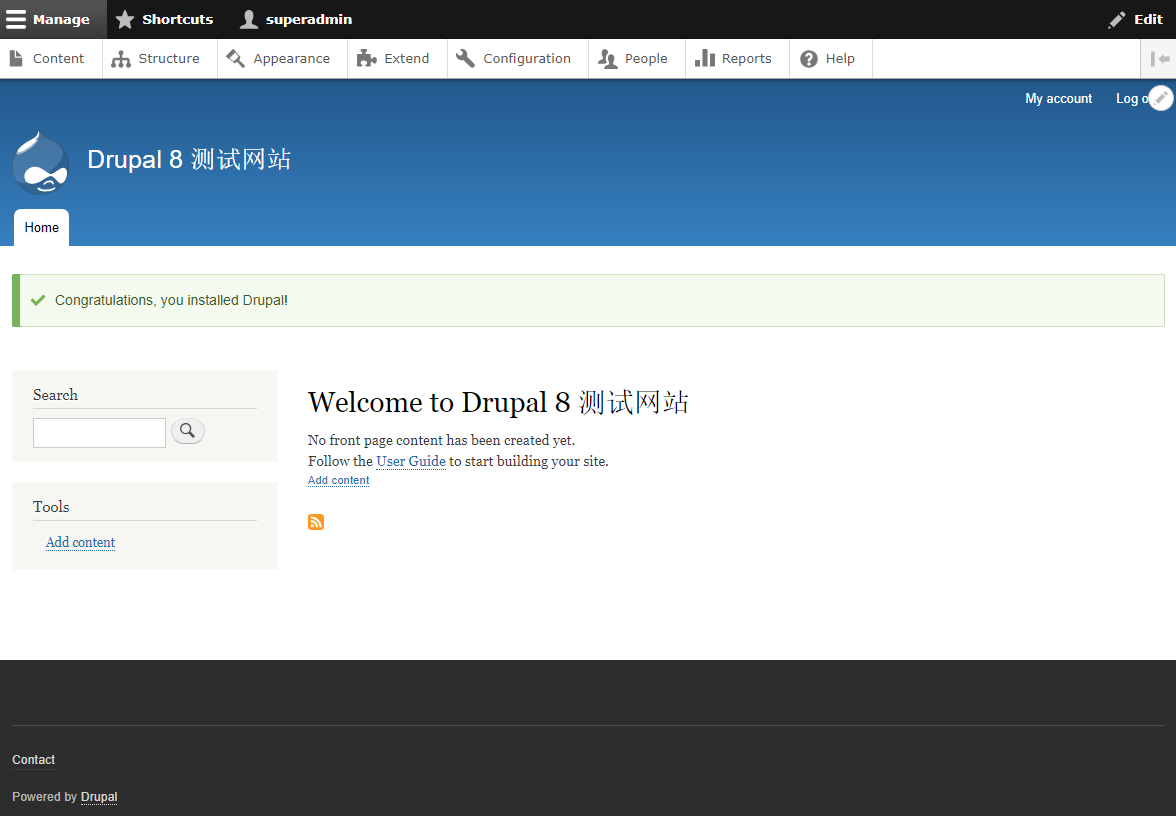The width and height of the screenshot is (1176, 816).
Task: Open Appearance via its paintbrush icon
Action: [x=236, y=58]
